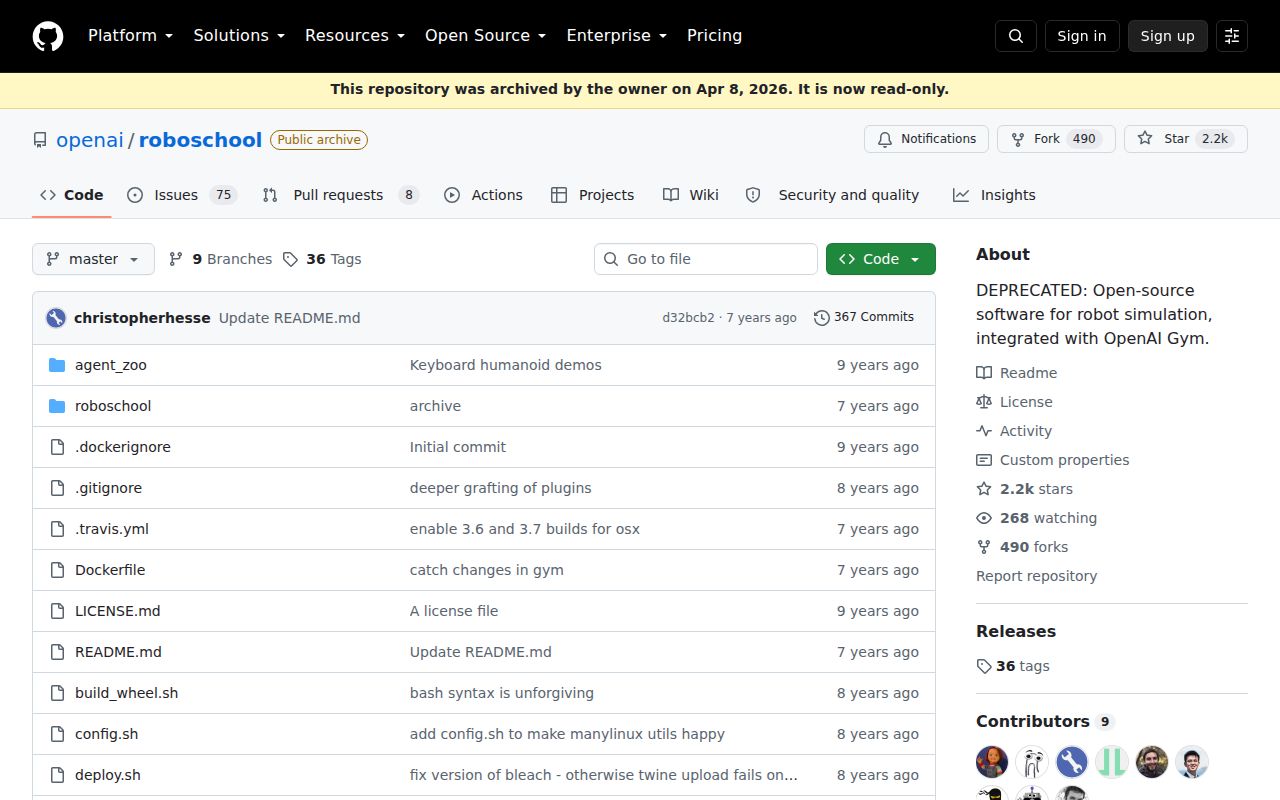Click the christopherhesse author name
1280x800 pixels.
tap(142, 318)
